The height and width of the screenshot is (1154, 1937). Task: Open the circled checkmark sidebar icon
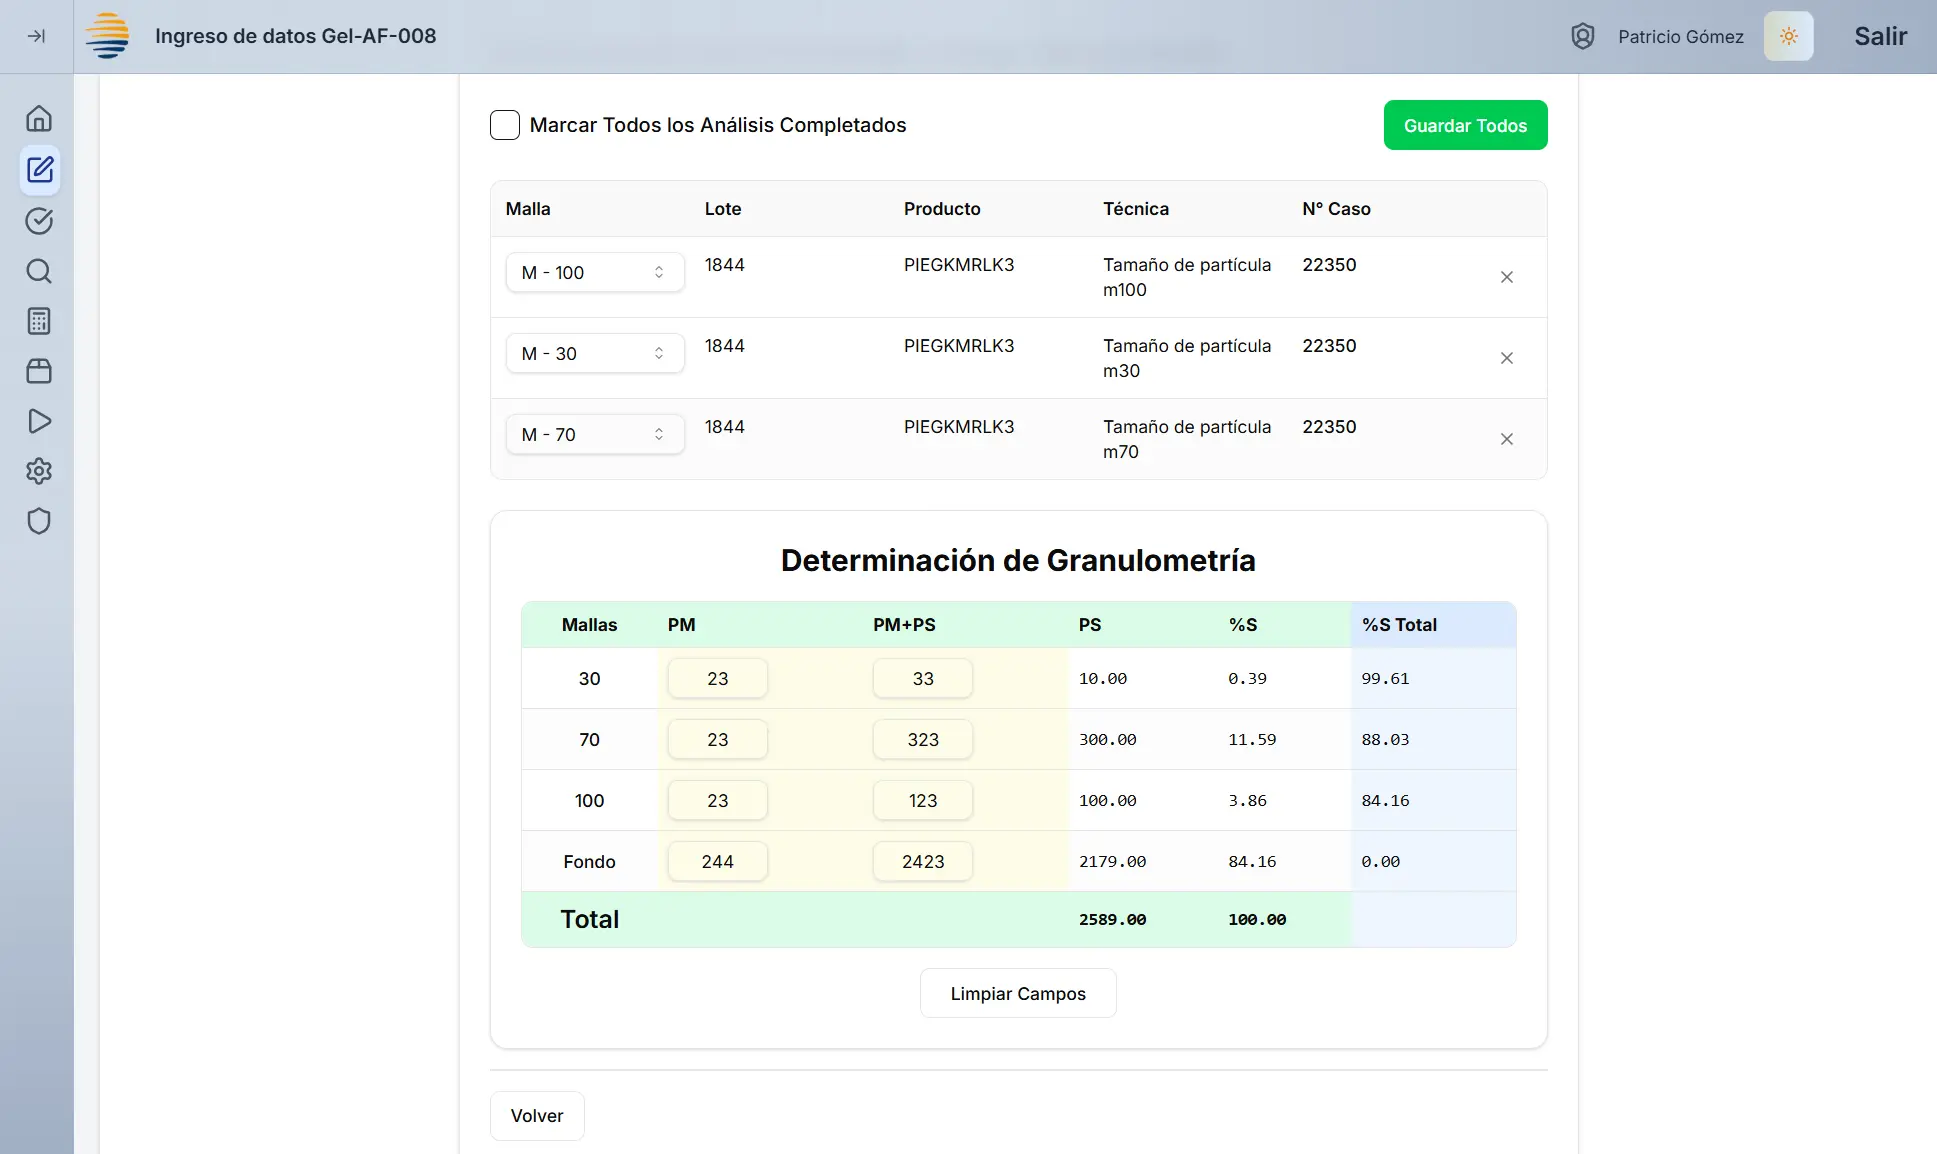[39, 221]
